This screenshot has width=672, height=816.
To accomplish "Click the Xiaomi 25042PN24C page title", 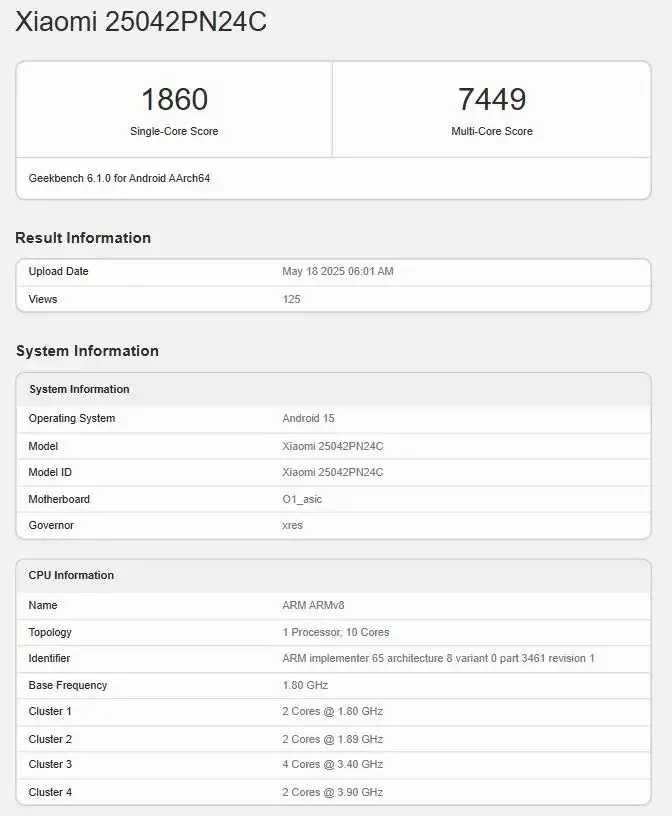I will [x=141, y=22].
